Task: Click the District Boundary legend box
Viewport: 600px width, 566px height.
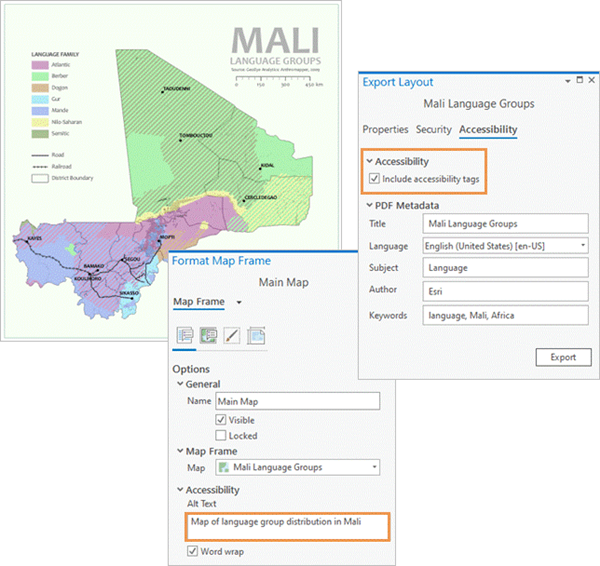Action: [x=40, y=178]
